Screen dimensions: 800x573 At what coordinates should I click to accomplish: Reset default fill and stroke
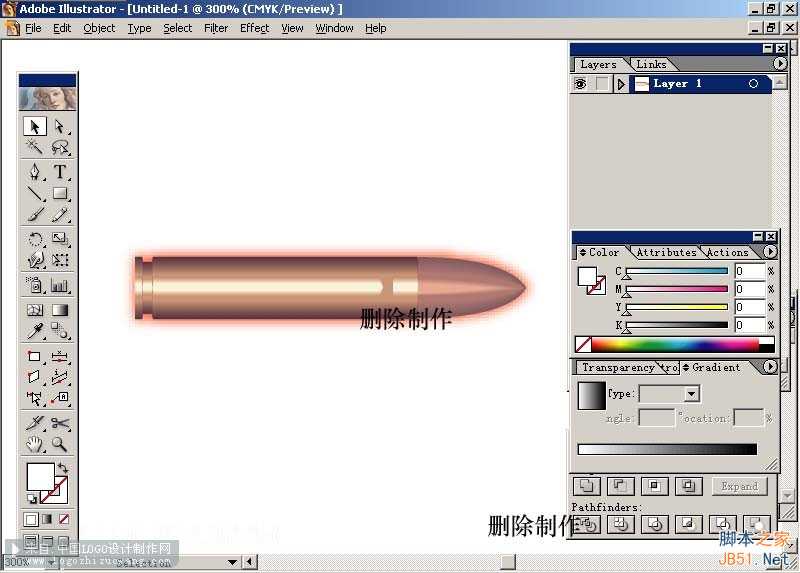click(32, 499)
